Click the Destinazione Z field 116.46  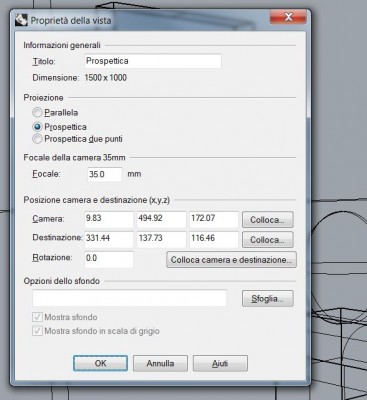[214, 239]
